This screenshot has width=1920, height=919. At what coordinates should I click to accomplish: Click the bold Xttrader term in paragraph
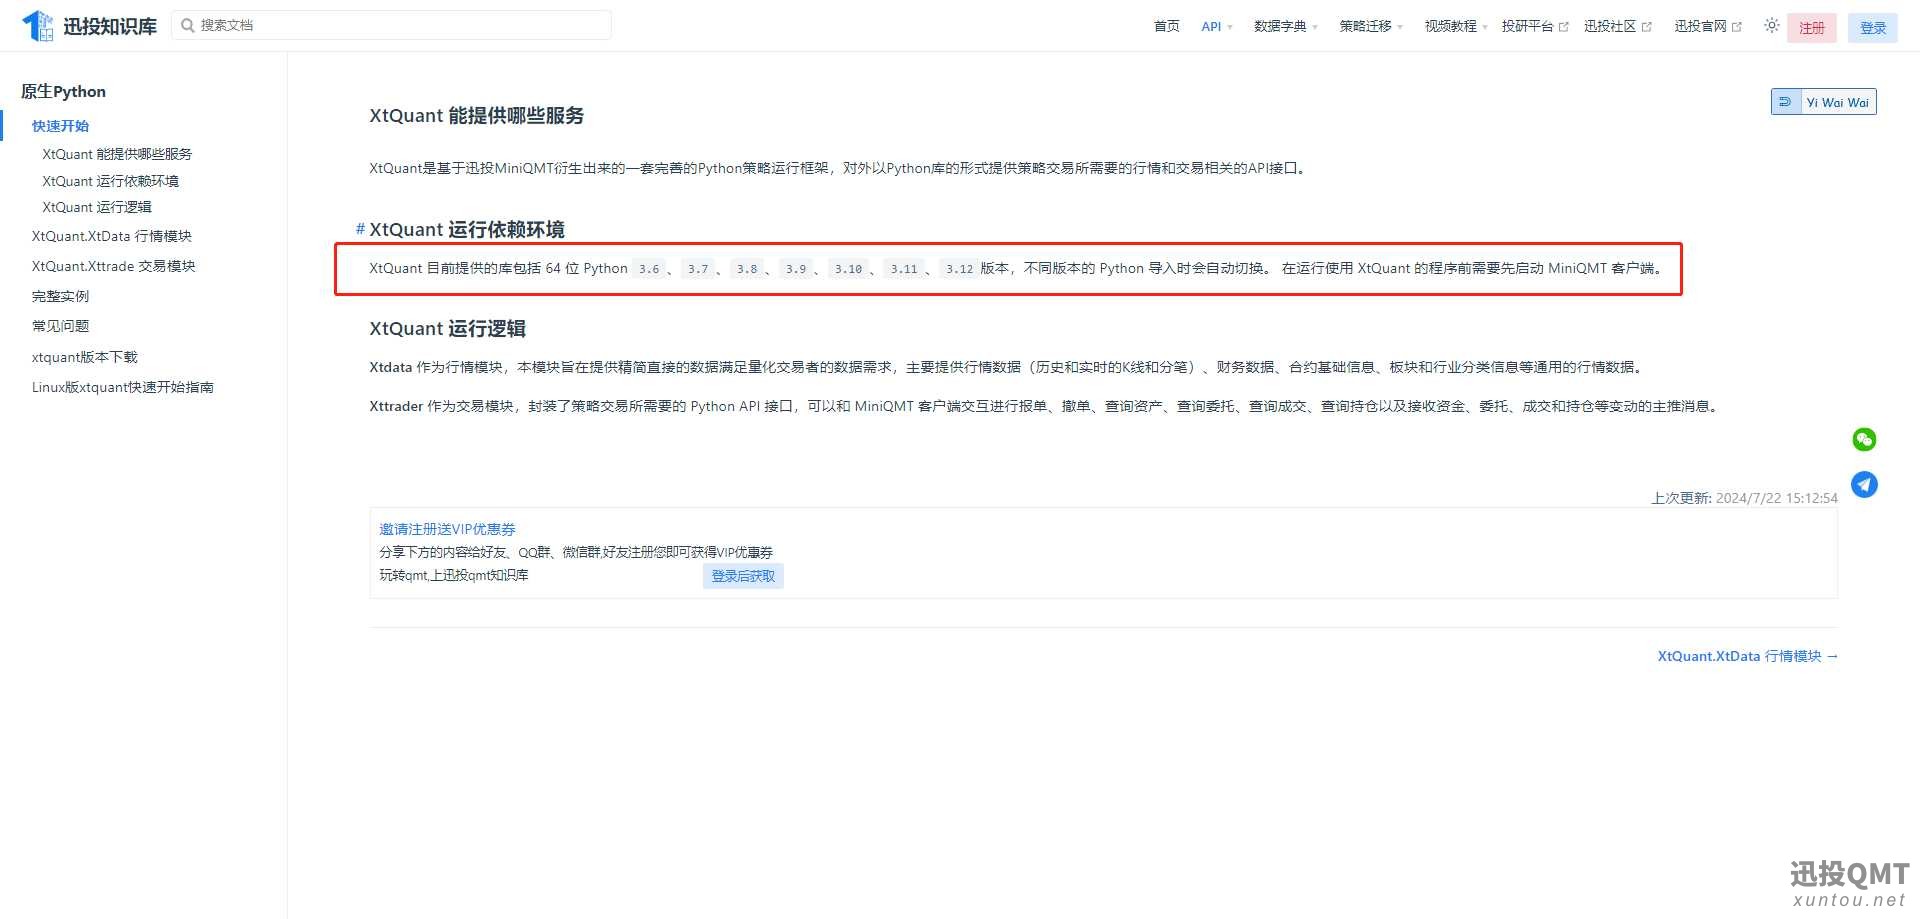pyautogui.click(x=396, y=406)
